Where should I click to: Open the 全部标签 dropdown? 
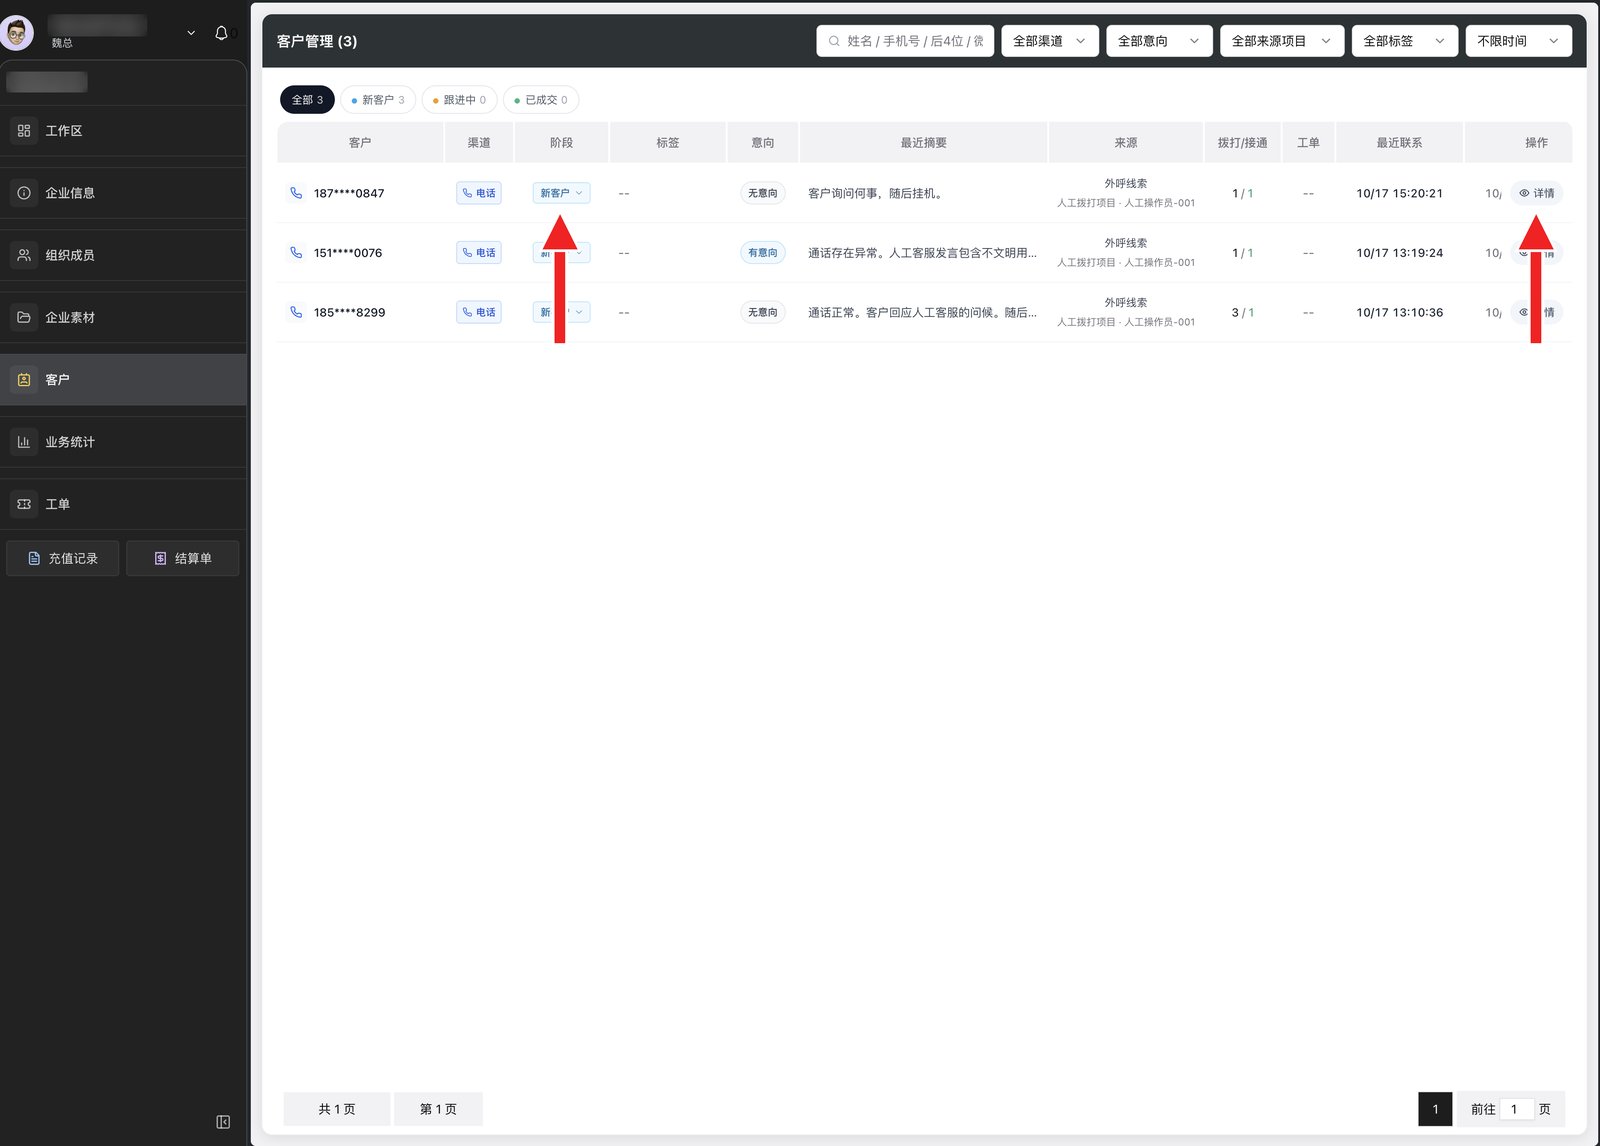[x=1405, y=41]
